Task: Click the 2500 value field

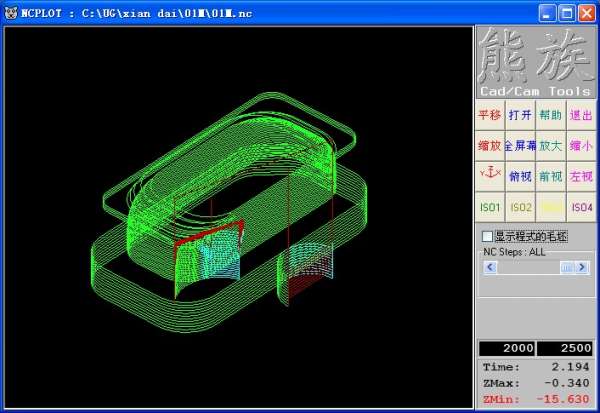Action: pos(564,348)
